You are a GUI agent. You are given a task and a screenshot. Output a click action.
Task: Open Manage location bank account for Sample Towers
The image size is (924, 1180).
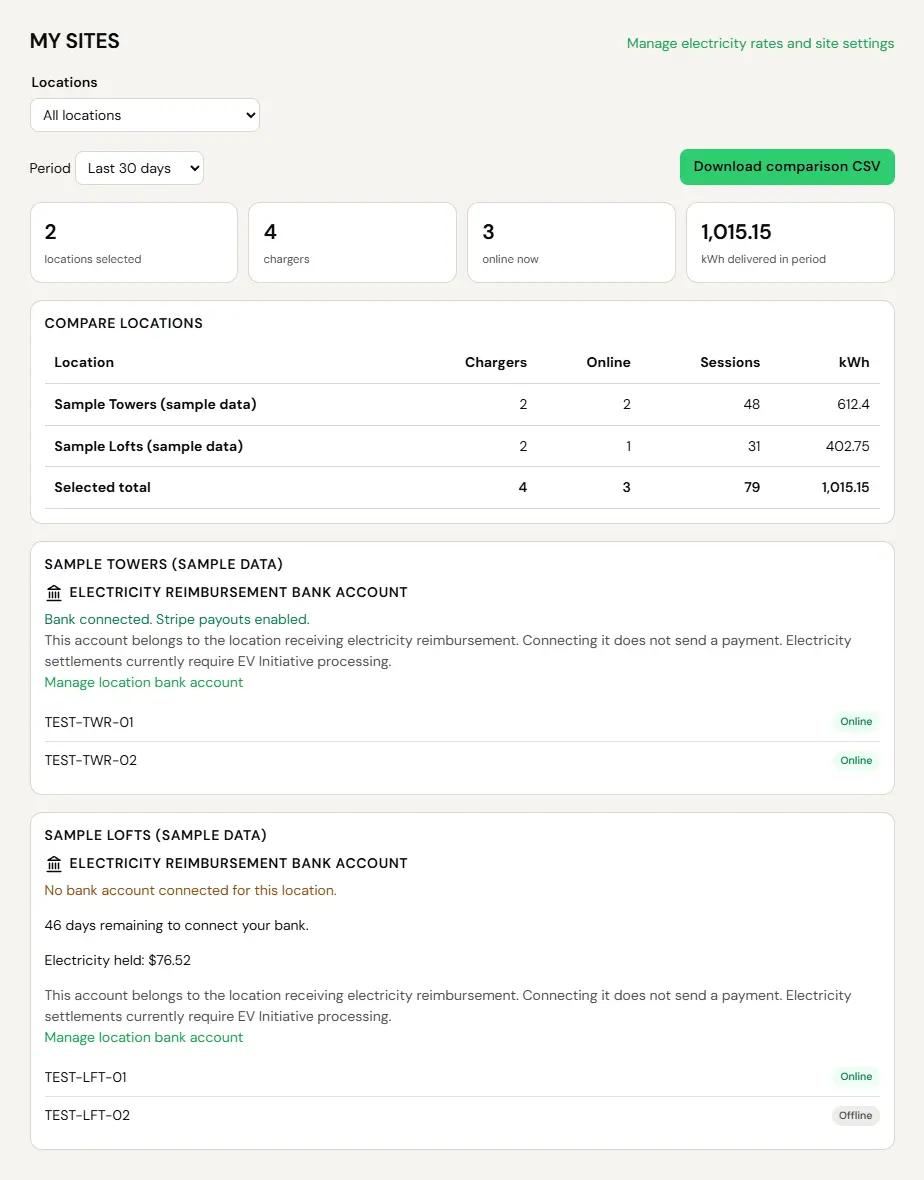click(x=144, y=682)
